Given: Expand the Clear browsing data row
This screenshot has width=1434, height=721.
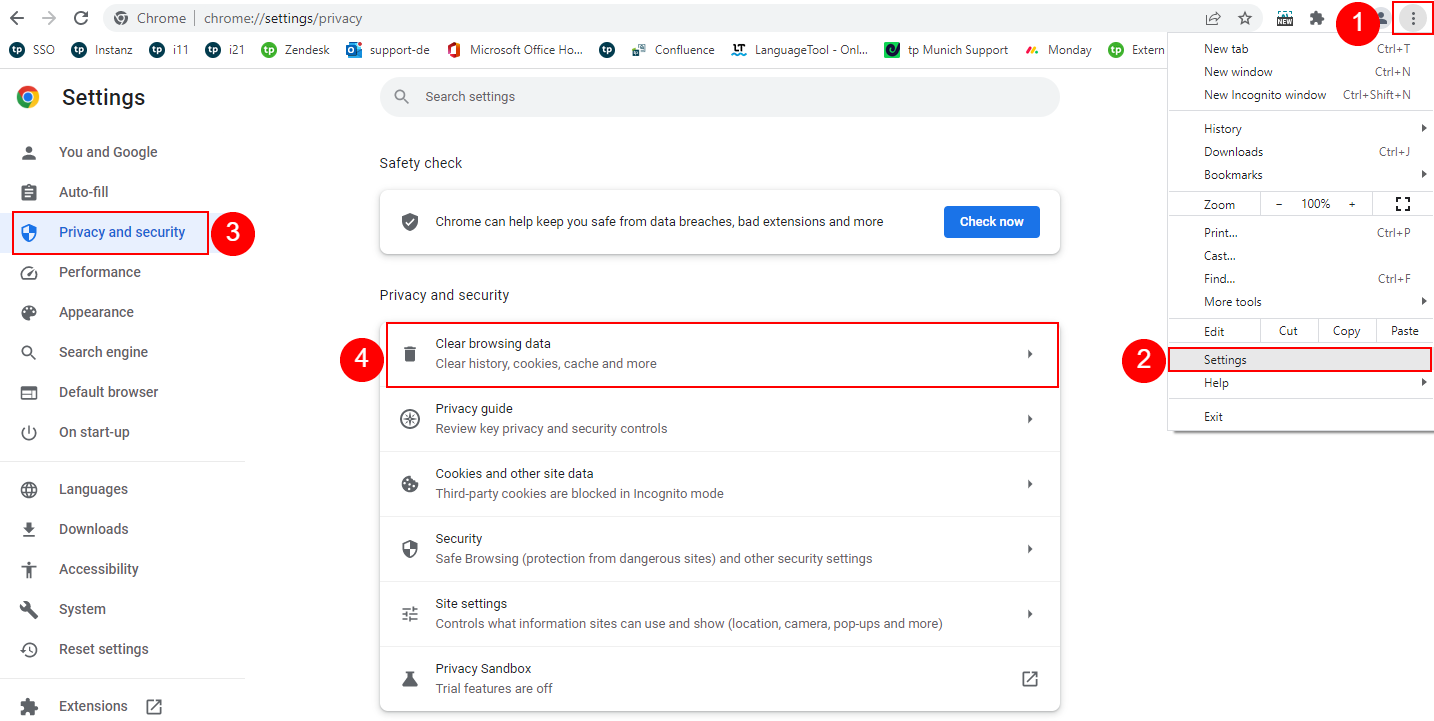Looking at the screenshot, I should (720, 354).
